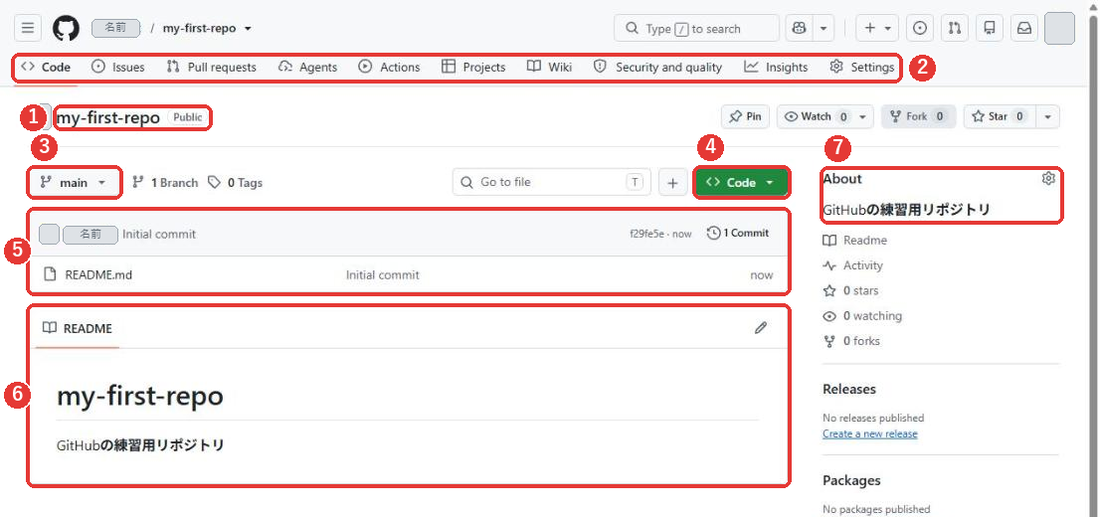
Task: Select the README tab in file preview
Action: tap(77, 328)
